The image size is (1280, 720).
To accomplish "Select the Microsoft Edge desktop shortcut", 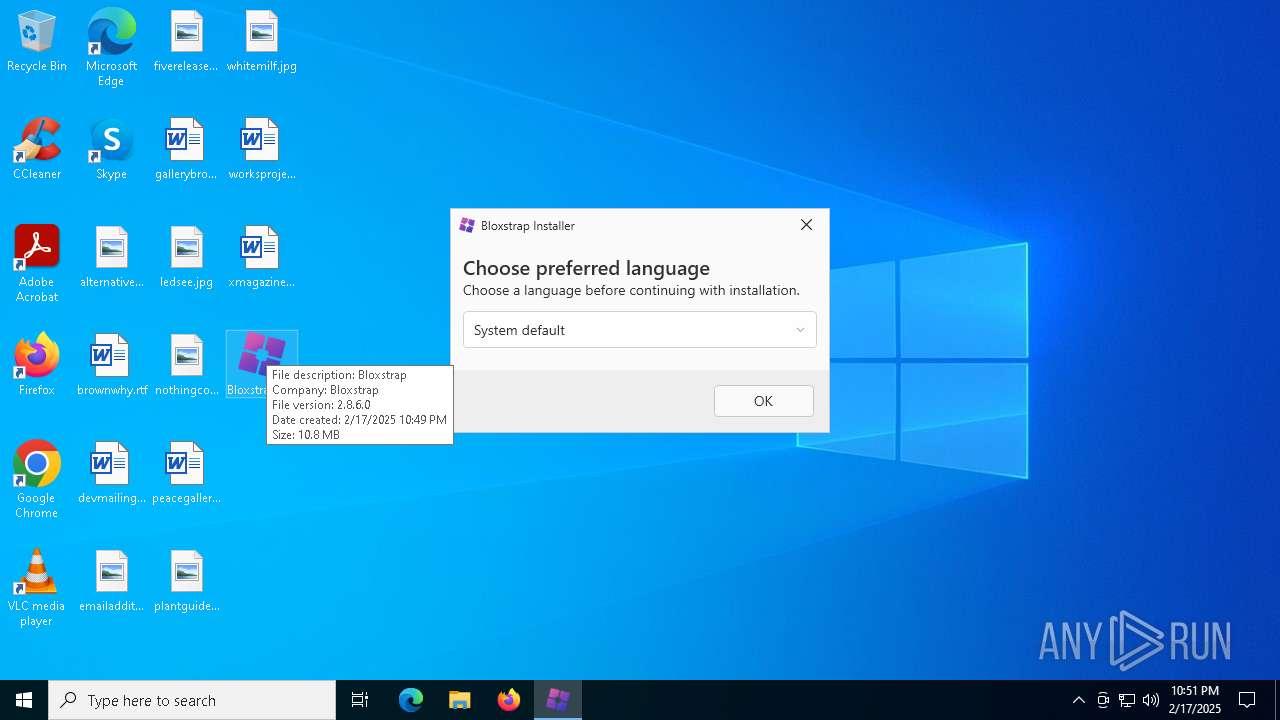I will tap(111, 48).
